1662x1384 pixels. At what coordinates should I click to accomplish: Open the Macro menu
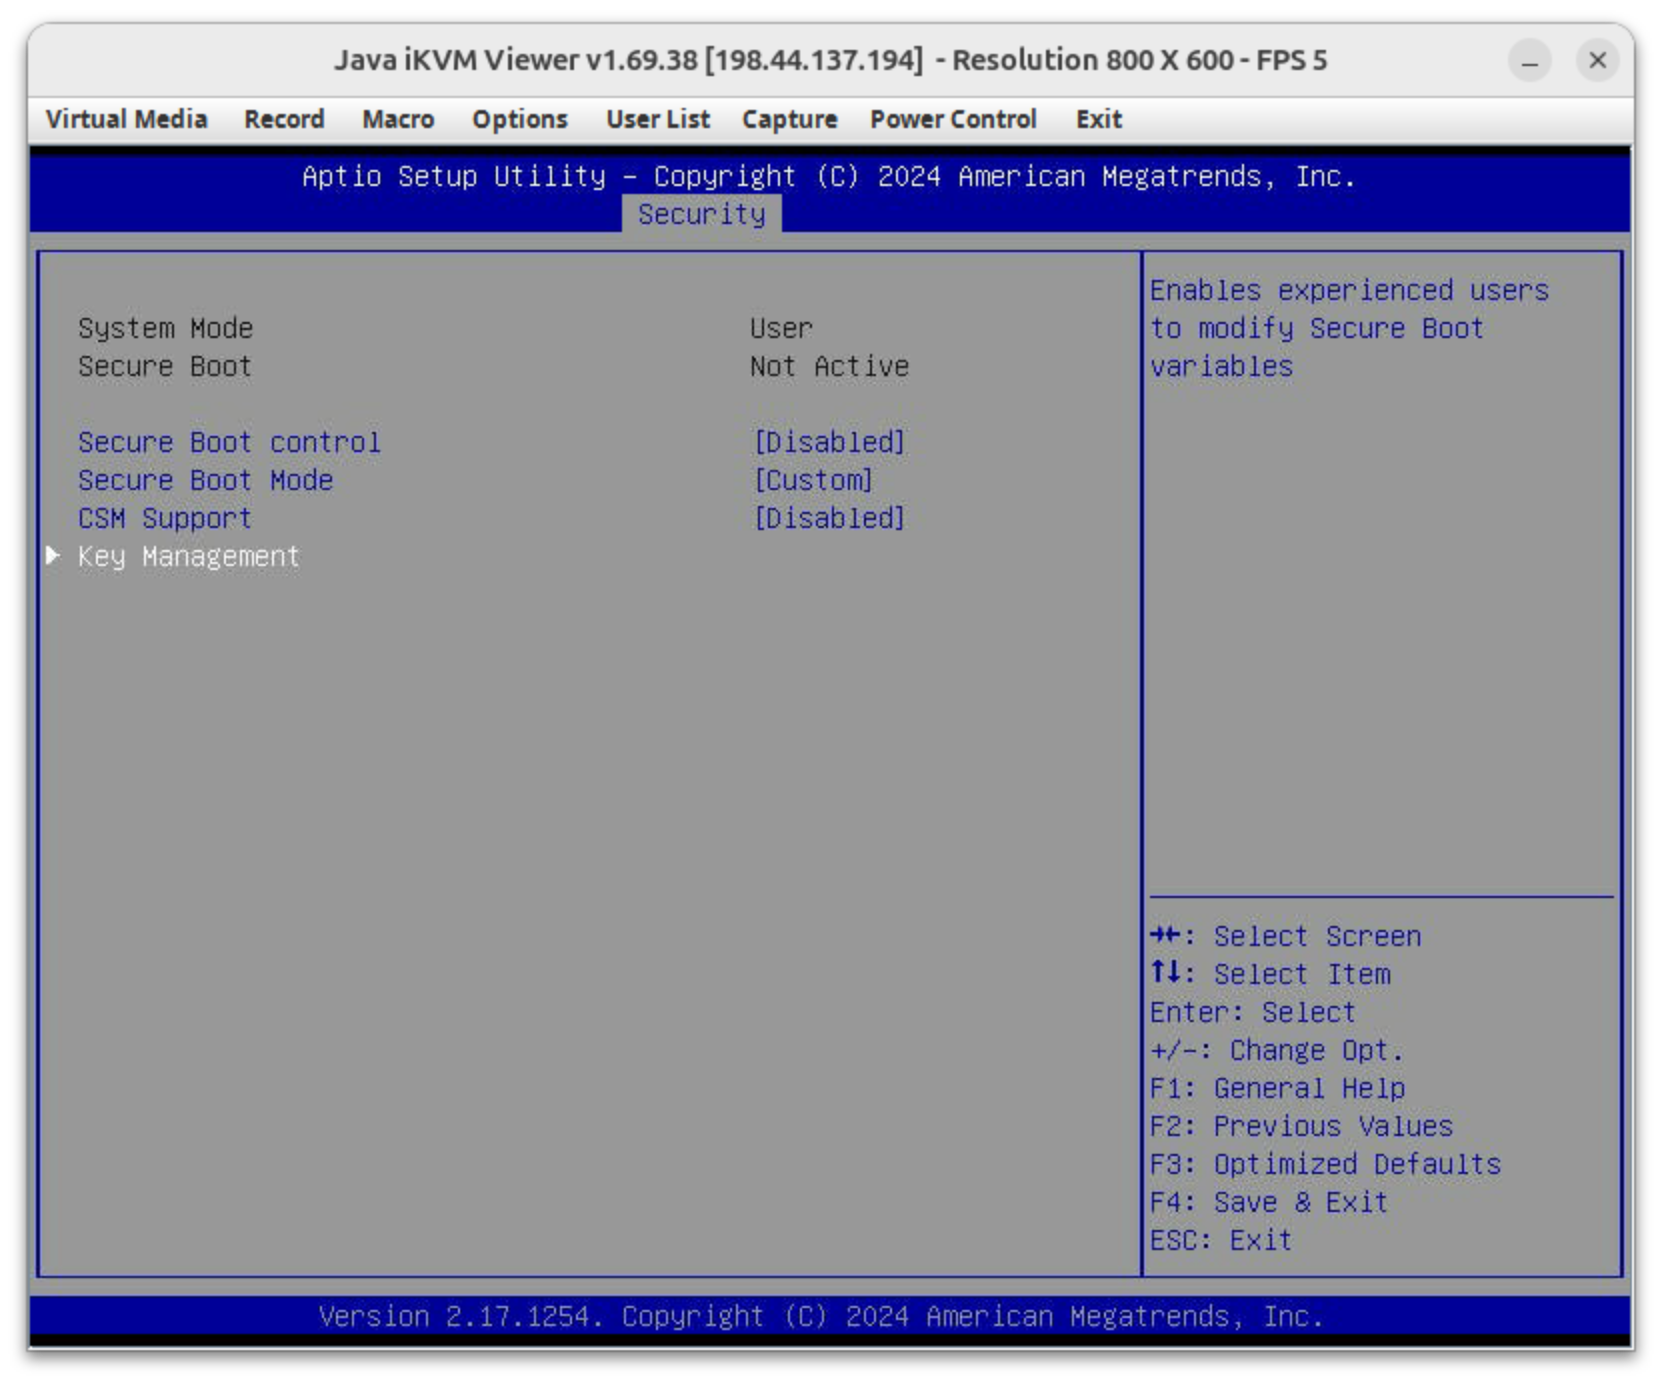[398, 119]
